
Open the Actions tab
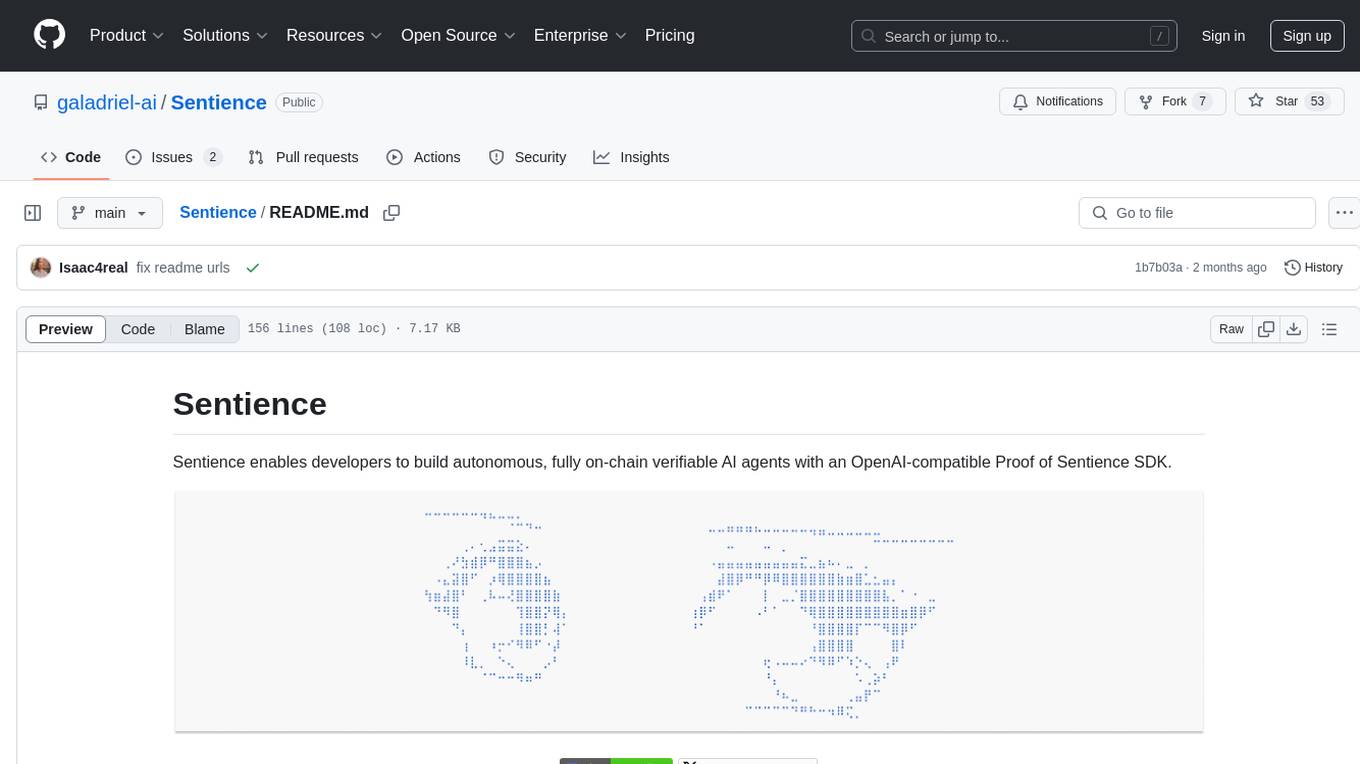tap(423, 157)
